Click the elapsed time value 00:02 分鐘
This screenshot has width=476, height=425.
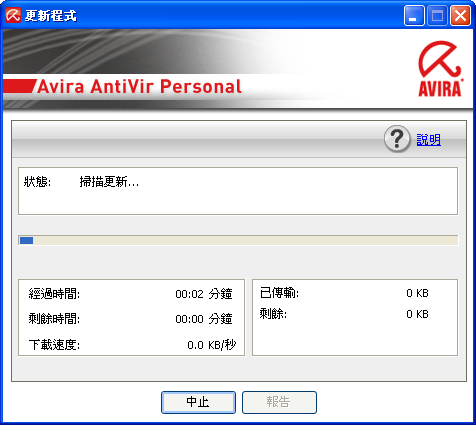click(x=204, y=294)
